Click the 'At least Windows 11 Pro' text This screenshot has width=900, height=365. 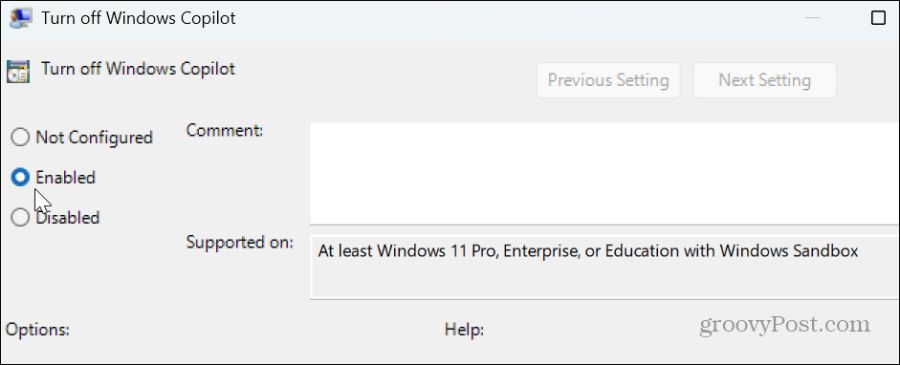pos(410,251)
